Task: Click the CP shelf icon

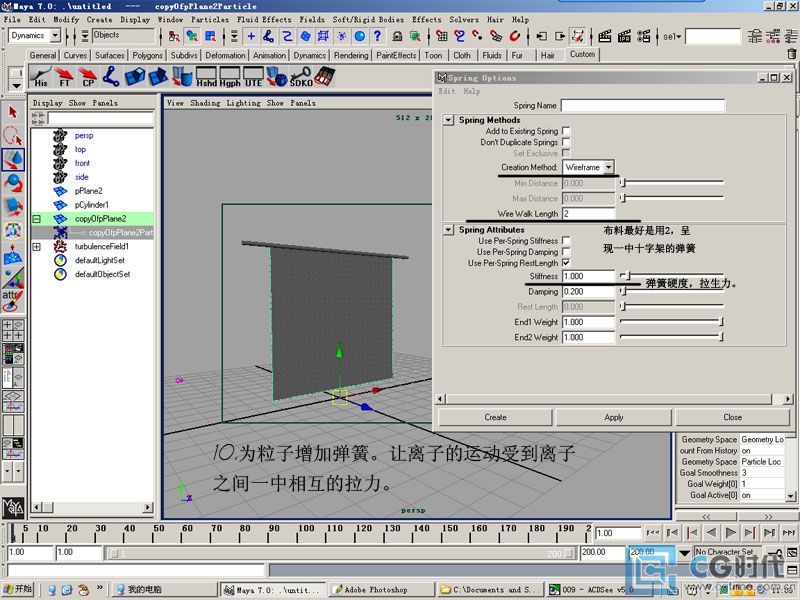Action: 88,77
